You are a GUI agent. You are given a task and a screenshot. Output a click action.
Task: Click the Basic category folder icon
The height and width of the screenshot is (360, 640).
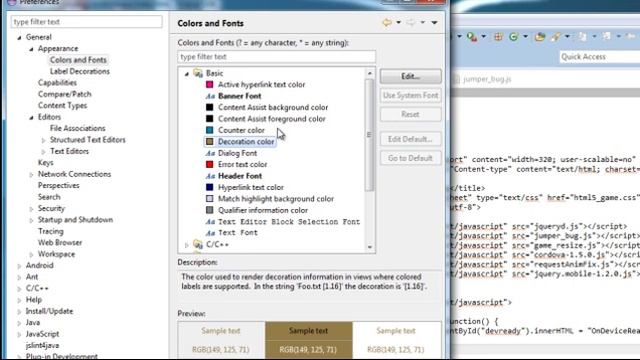[198, 73]
